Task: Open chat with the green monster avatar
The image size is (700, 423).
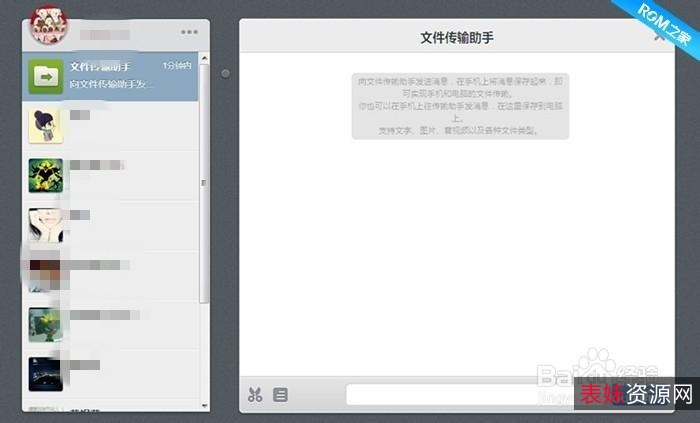Action: 46,176
